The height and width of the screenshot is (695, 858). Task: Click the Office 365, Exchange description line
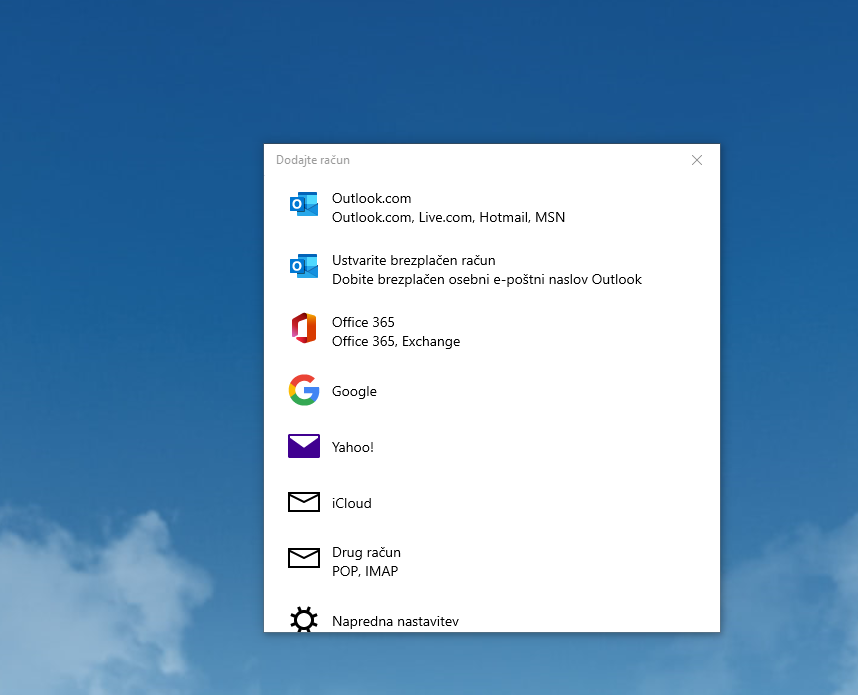point(395,341)
